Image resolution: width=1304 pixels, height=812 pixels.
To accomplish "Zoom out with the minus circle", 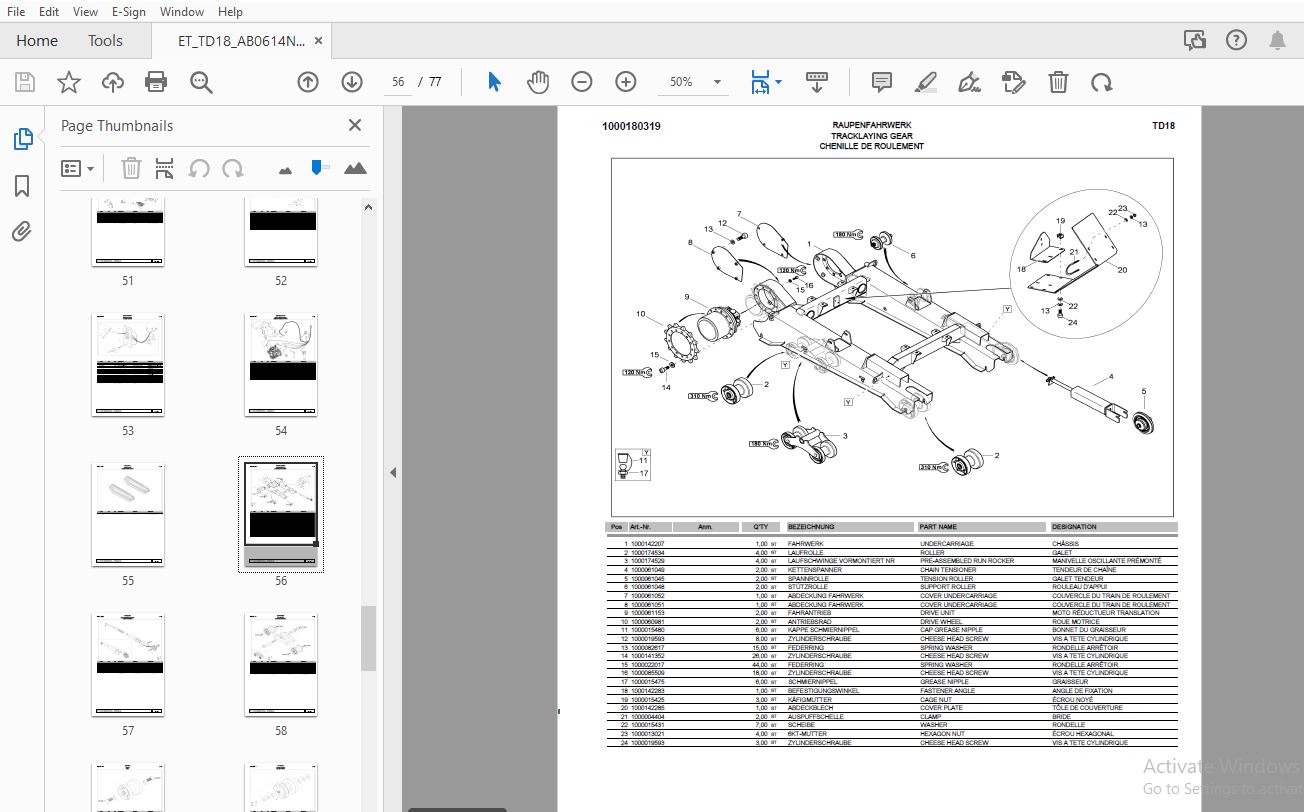I will pos(582,82).
